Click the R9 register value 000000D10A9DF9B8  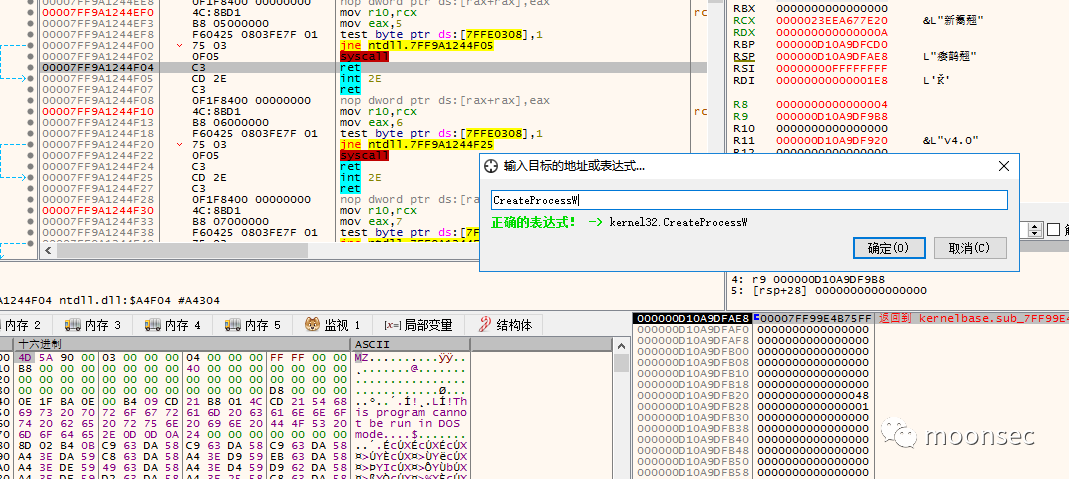coord(832,117)
